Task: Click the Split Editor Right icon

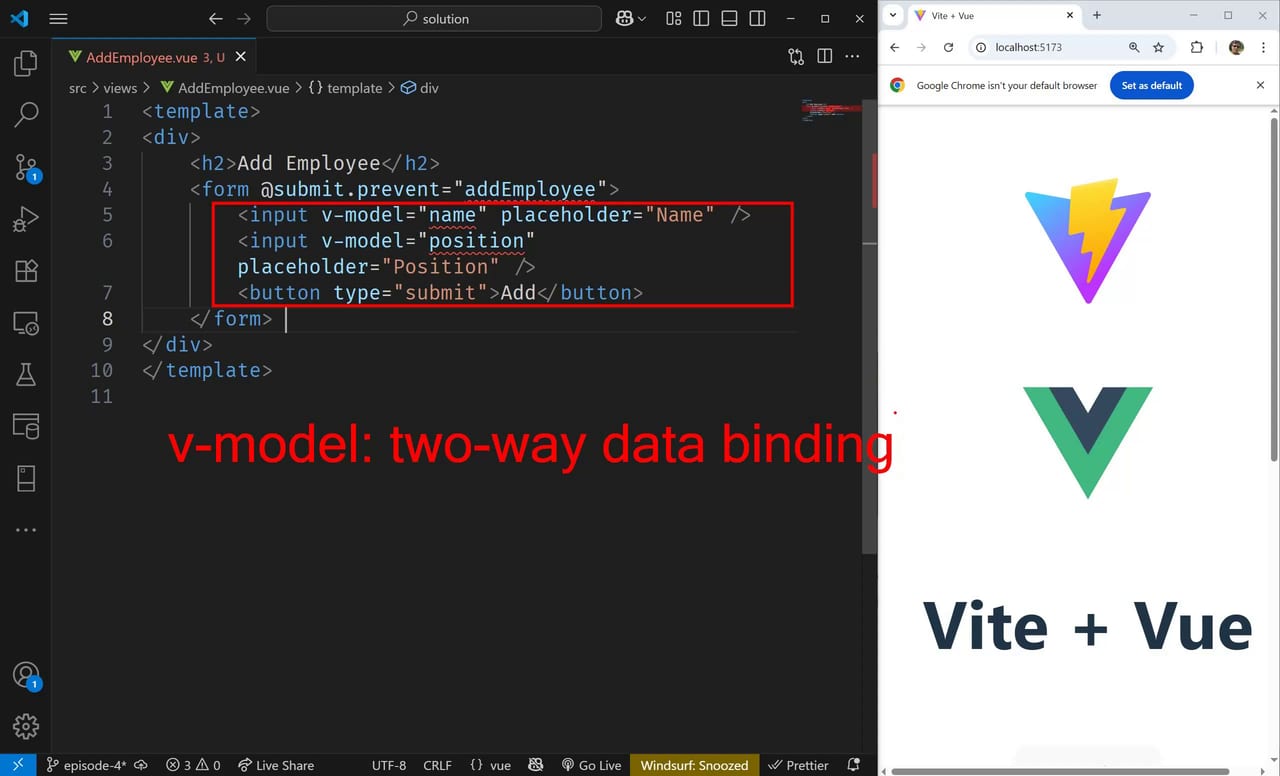Action: coord(825,57)
